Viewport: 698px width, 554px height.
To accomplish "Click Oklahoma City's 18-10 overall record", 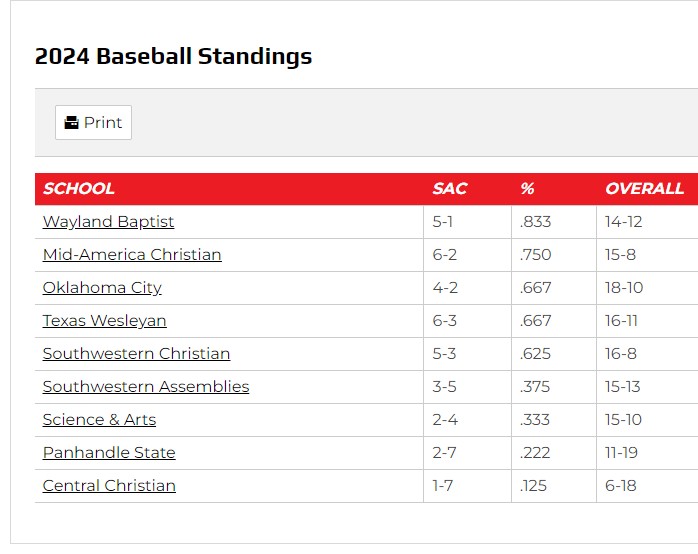I will coord(624,288).
